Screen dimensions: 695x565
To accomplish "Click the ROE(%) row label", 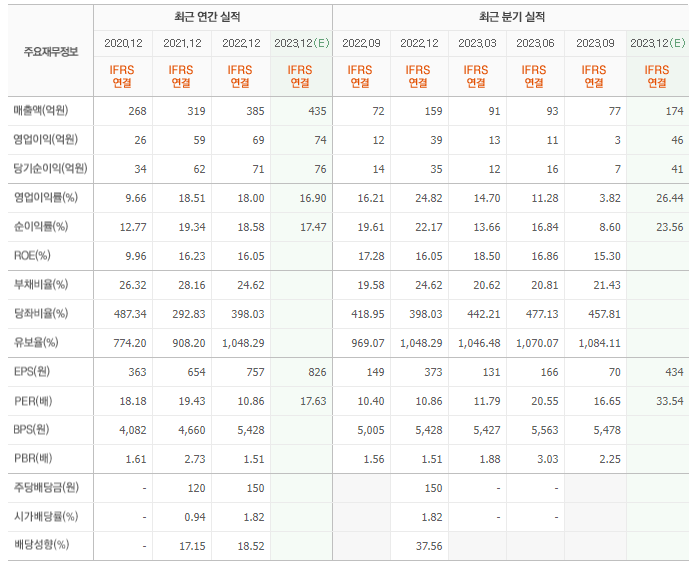I will click(x=32, y=256).
